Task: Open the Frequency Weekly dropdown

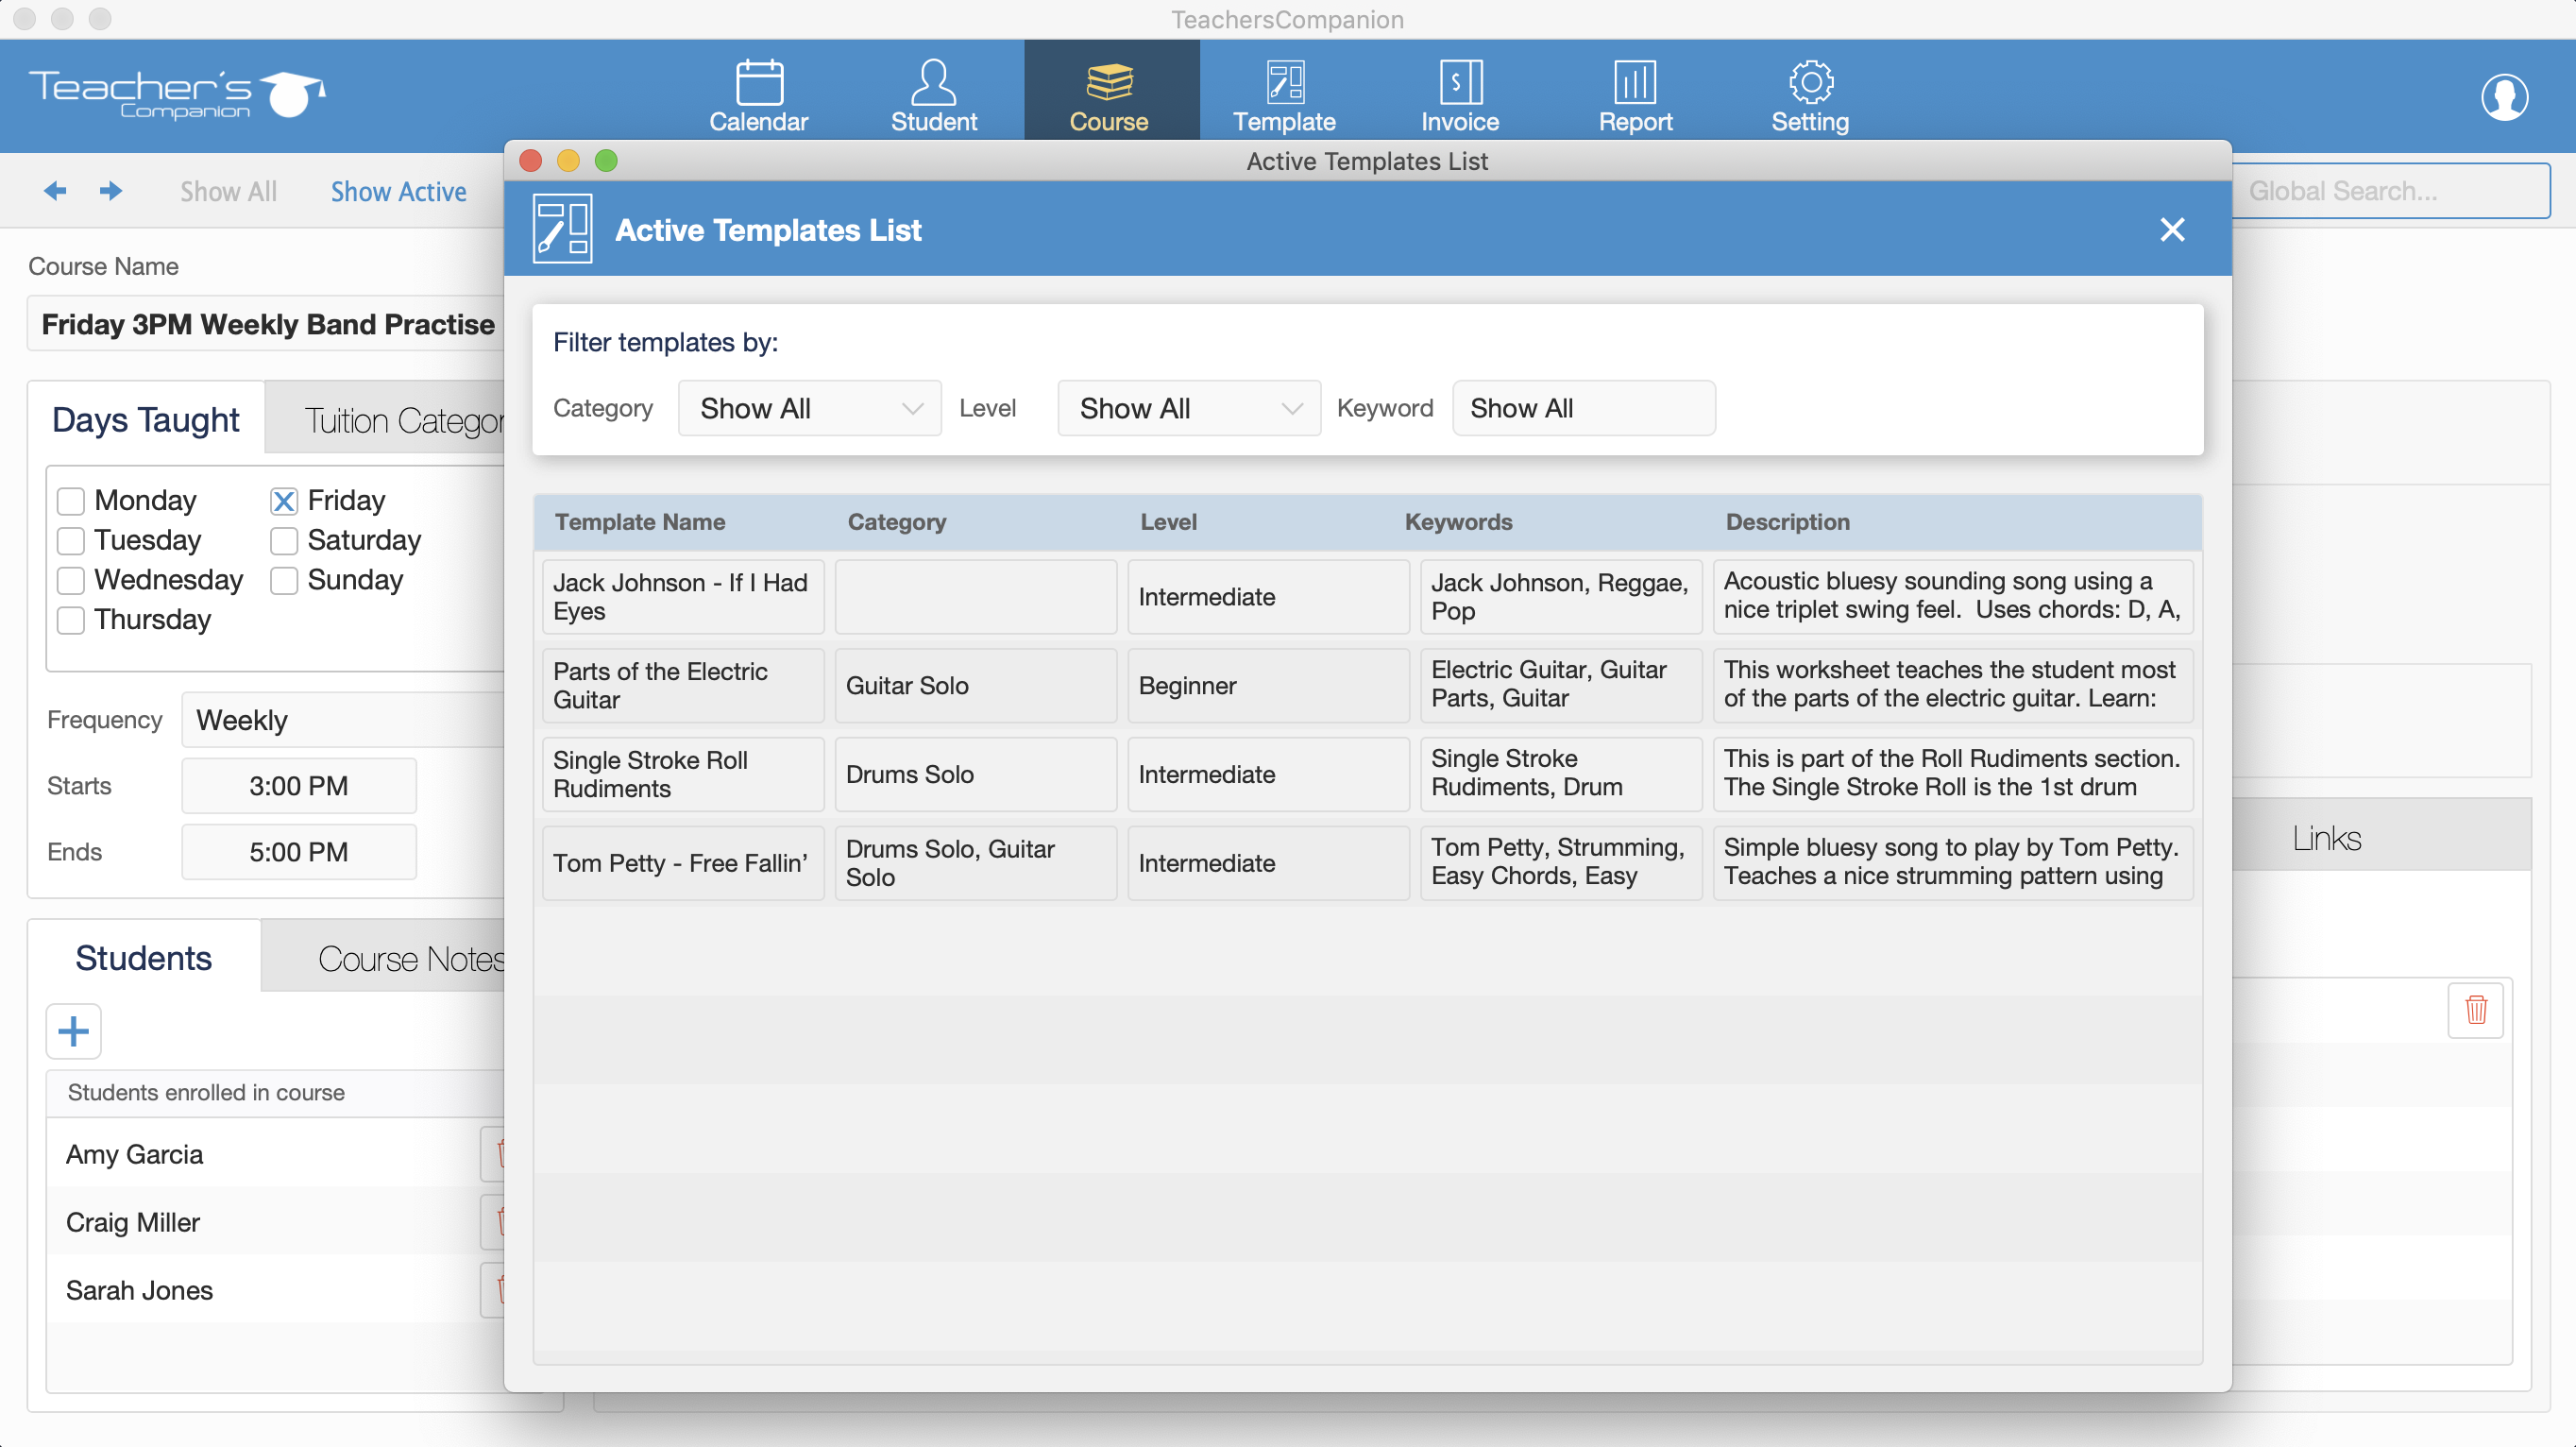Action: [x=342, y=720]
